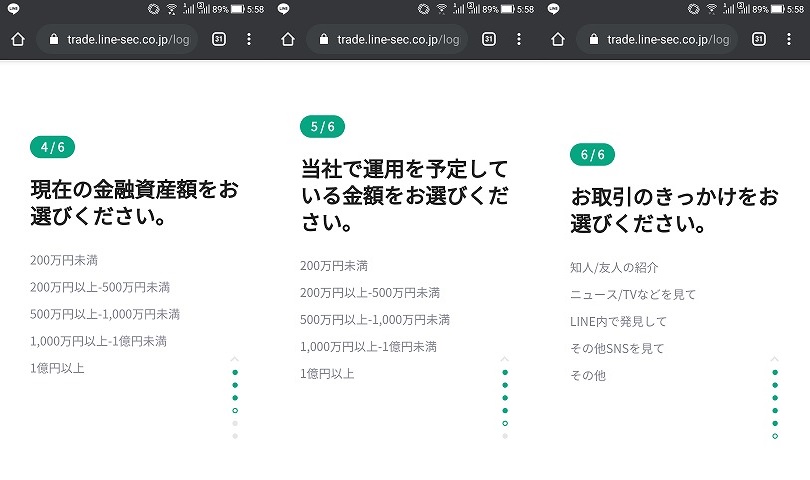The width and height of the screenshot is (810, 480).
Task: Tap the lock icon in the 4/6 screen address bar
Action: pyautogui.click(x=54, y=39)
